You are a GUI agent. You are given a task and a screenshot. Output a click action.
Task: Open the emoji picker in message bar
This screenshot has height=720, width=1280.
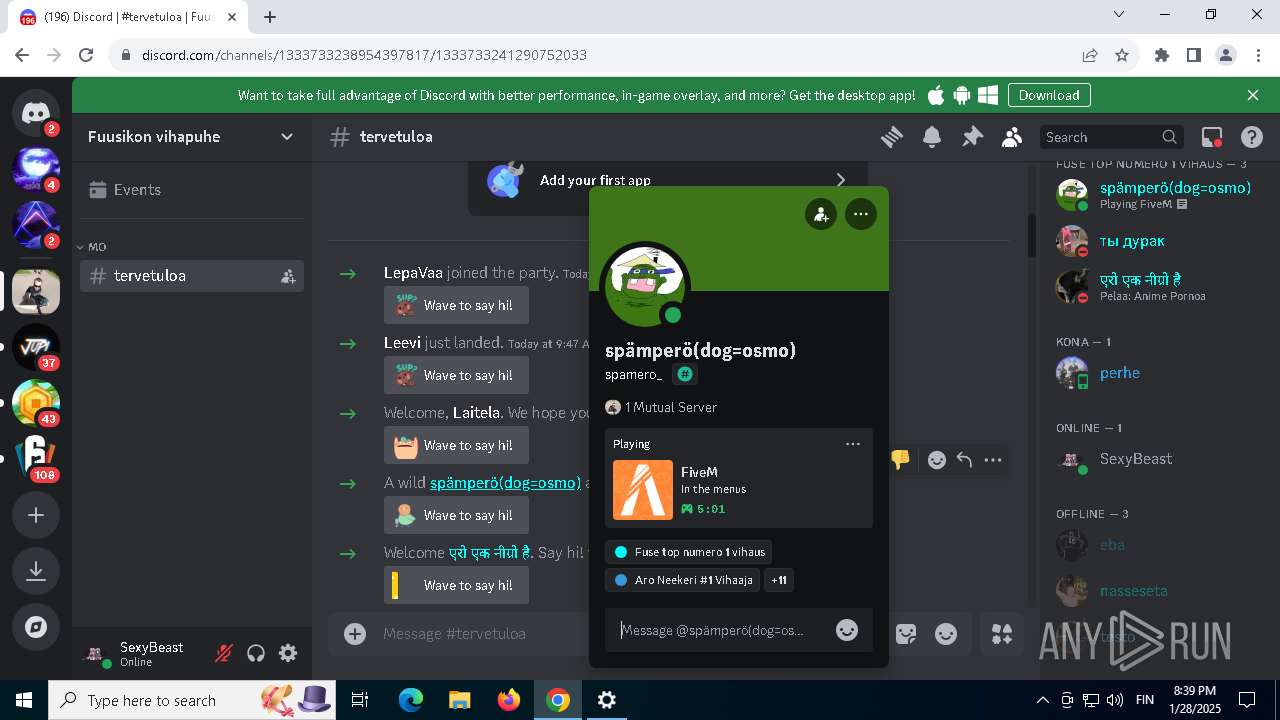946,633
